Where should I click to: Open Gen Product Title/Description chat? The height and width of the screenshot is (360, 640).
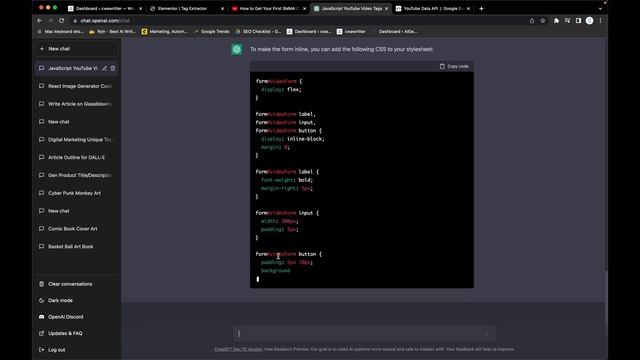77,175
